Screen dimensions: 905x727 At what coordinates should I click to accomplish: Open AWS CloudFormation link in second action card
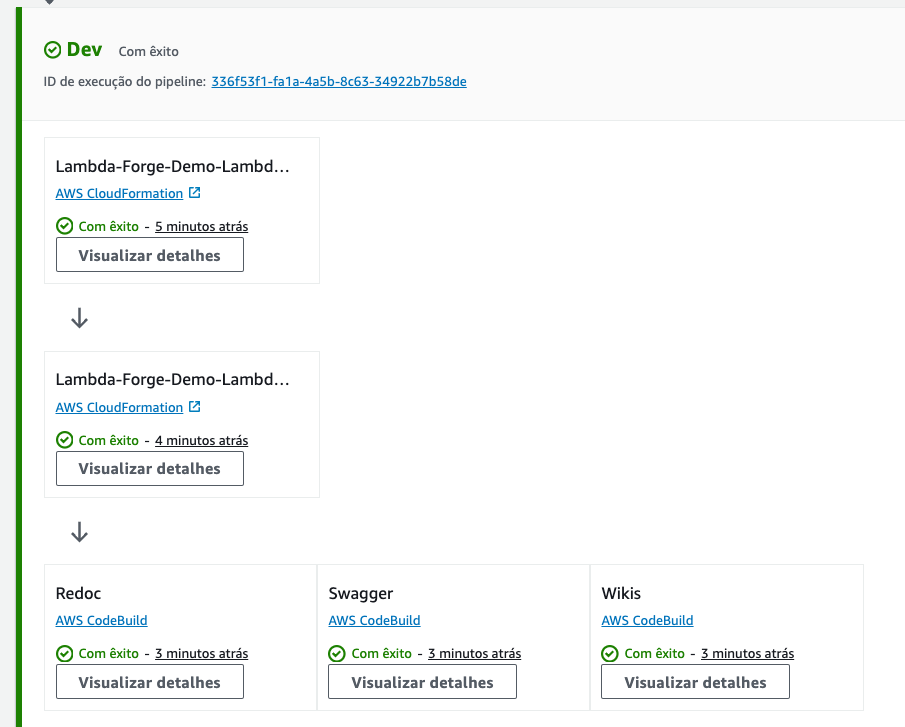119,407
